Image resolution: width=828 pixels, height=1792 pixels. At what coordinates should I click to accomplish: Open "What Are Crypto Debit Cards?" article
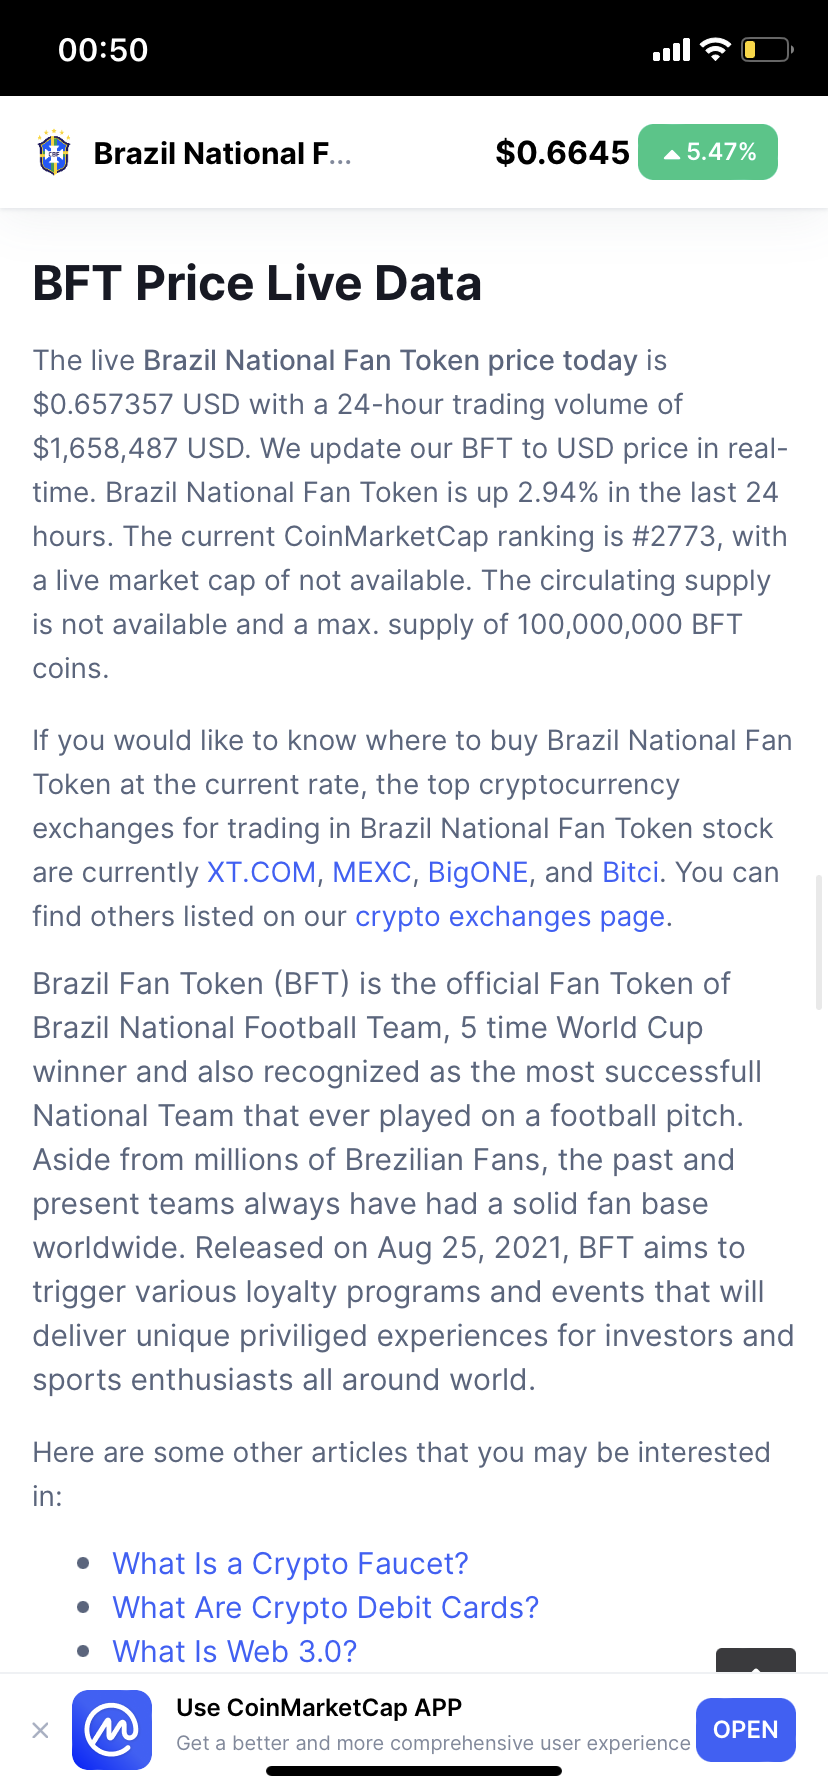(x=325, y=1607)
